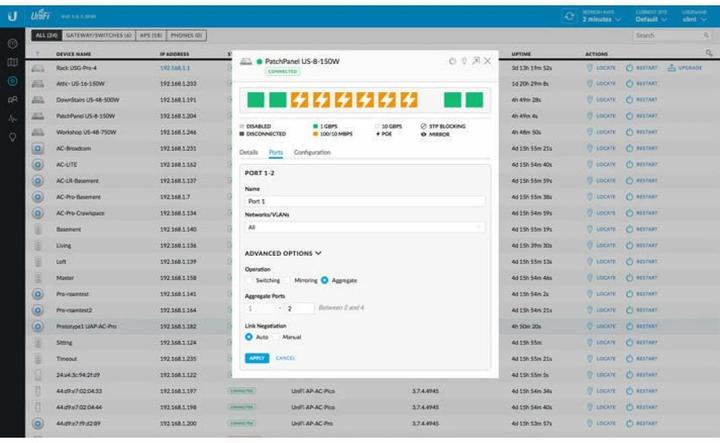The height and width of the screenshot is (443, 720).
Task: Open the Statistics pulse icon in sidebar
Action: (x=12, y=118)
